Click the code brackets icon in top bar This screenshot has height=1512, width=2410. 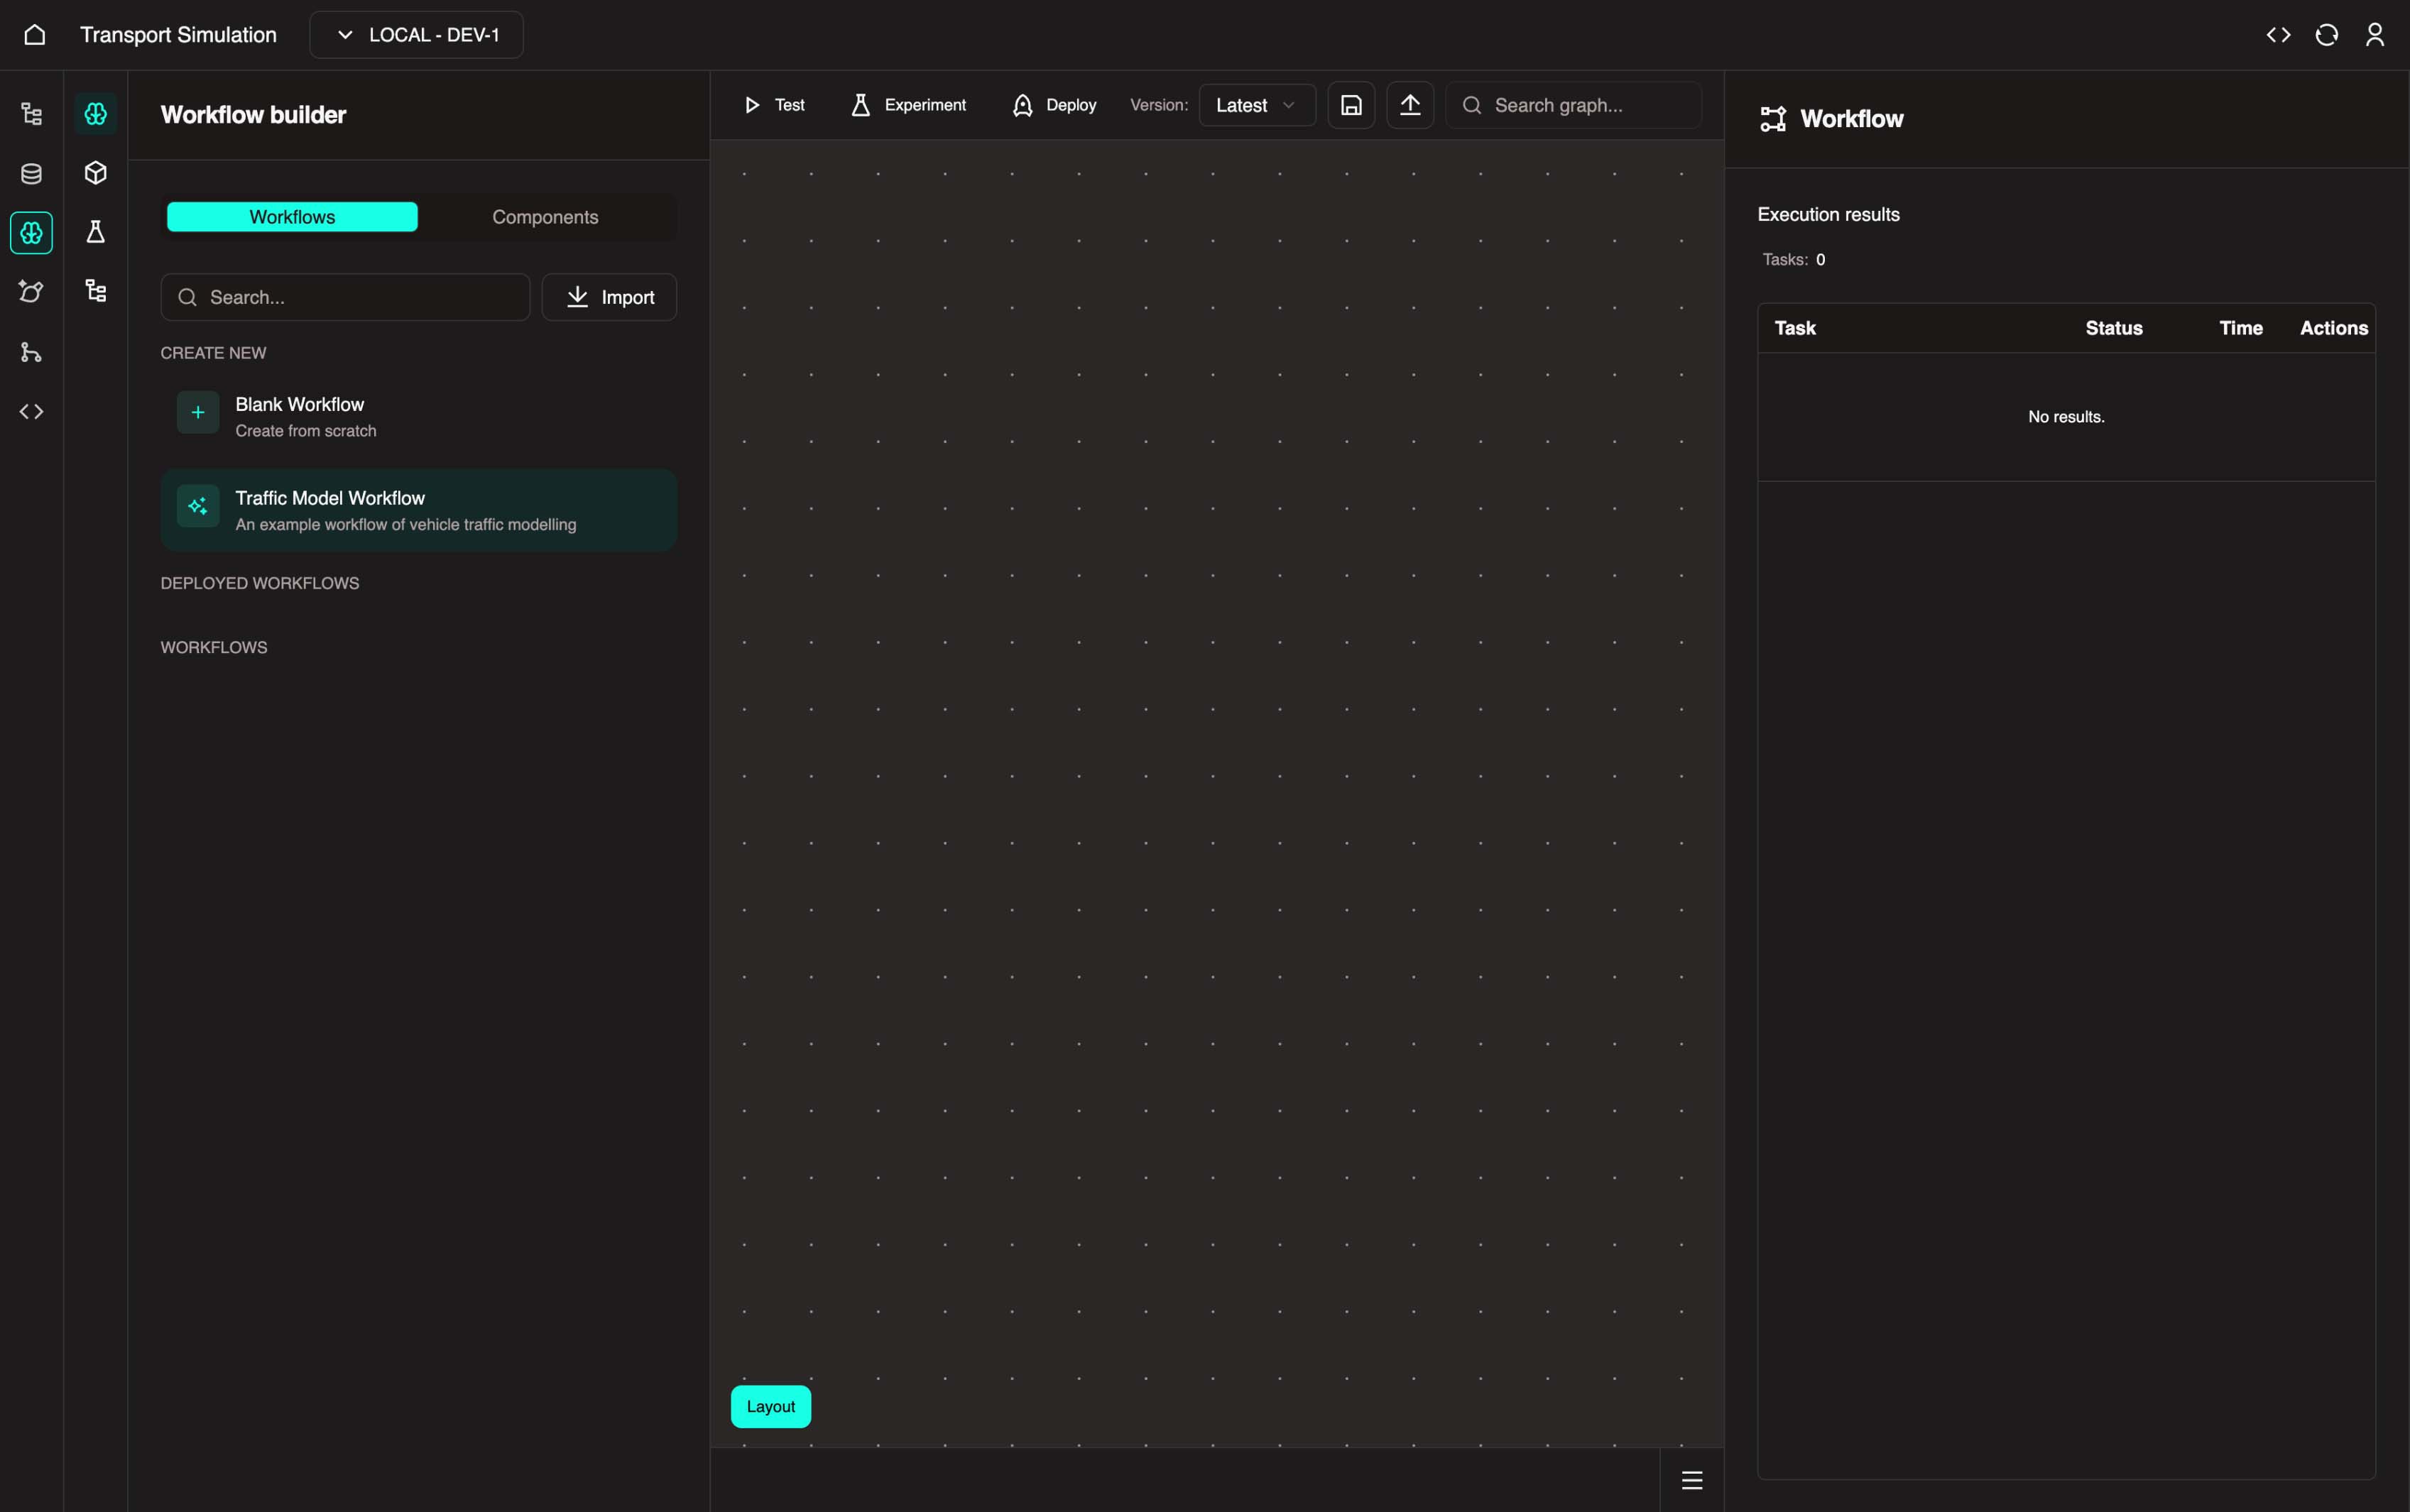(x=2278, y=35)
